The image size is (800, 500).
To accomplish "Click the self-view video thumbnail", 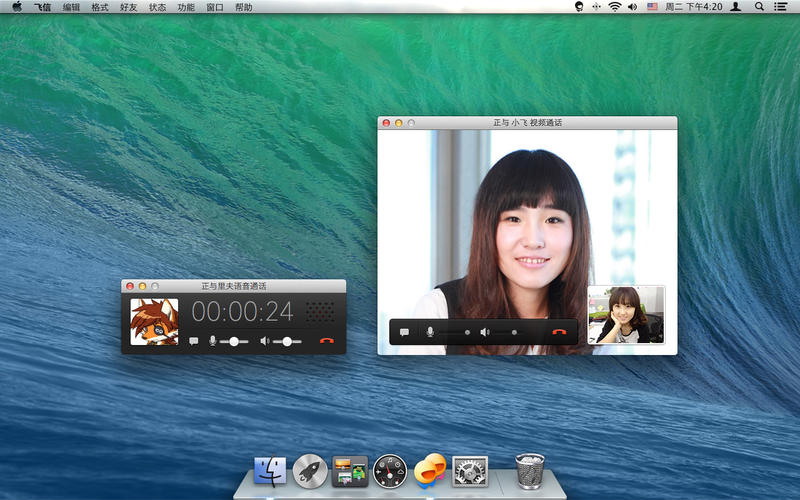I will point(626,315).
